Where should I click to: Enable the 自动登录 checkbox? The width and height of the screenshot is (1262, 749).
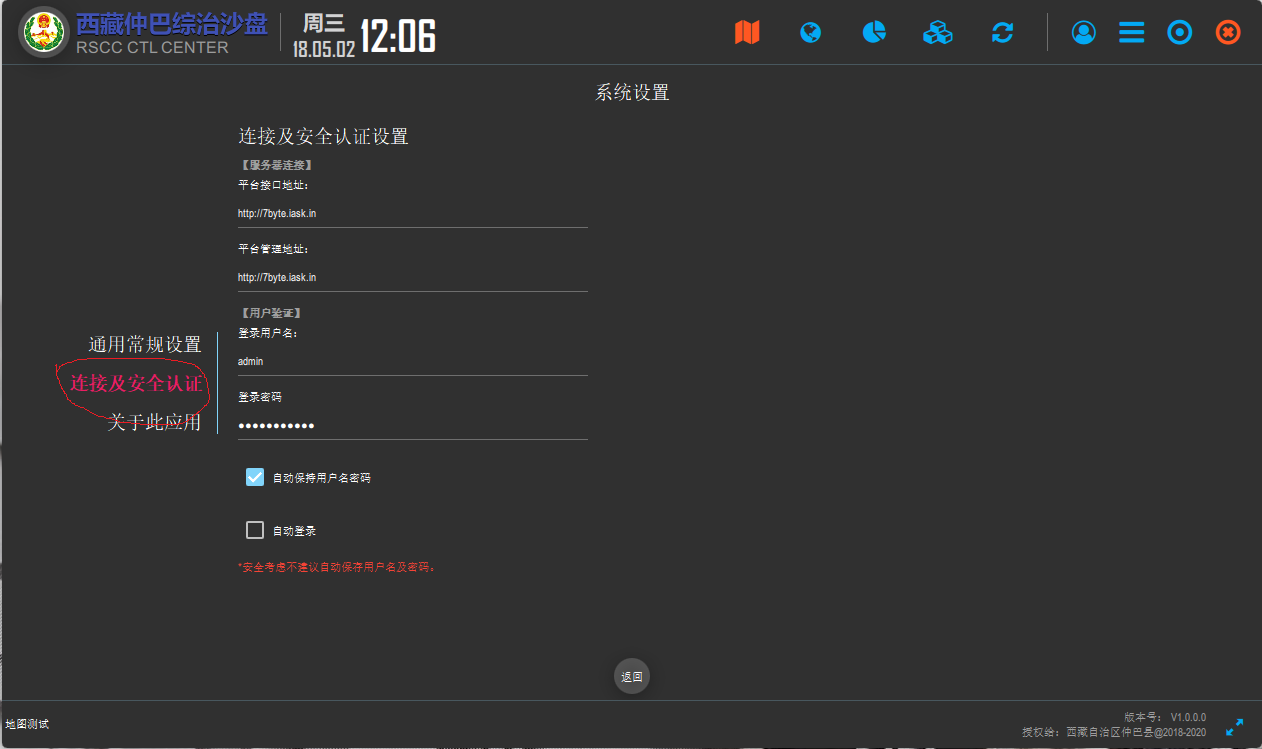[x=255, y=530]
